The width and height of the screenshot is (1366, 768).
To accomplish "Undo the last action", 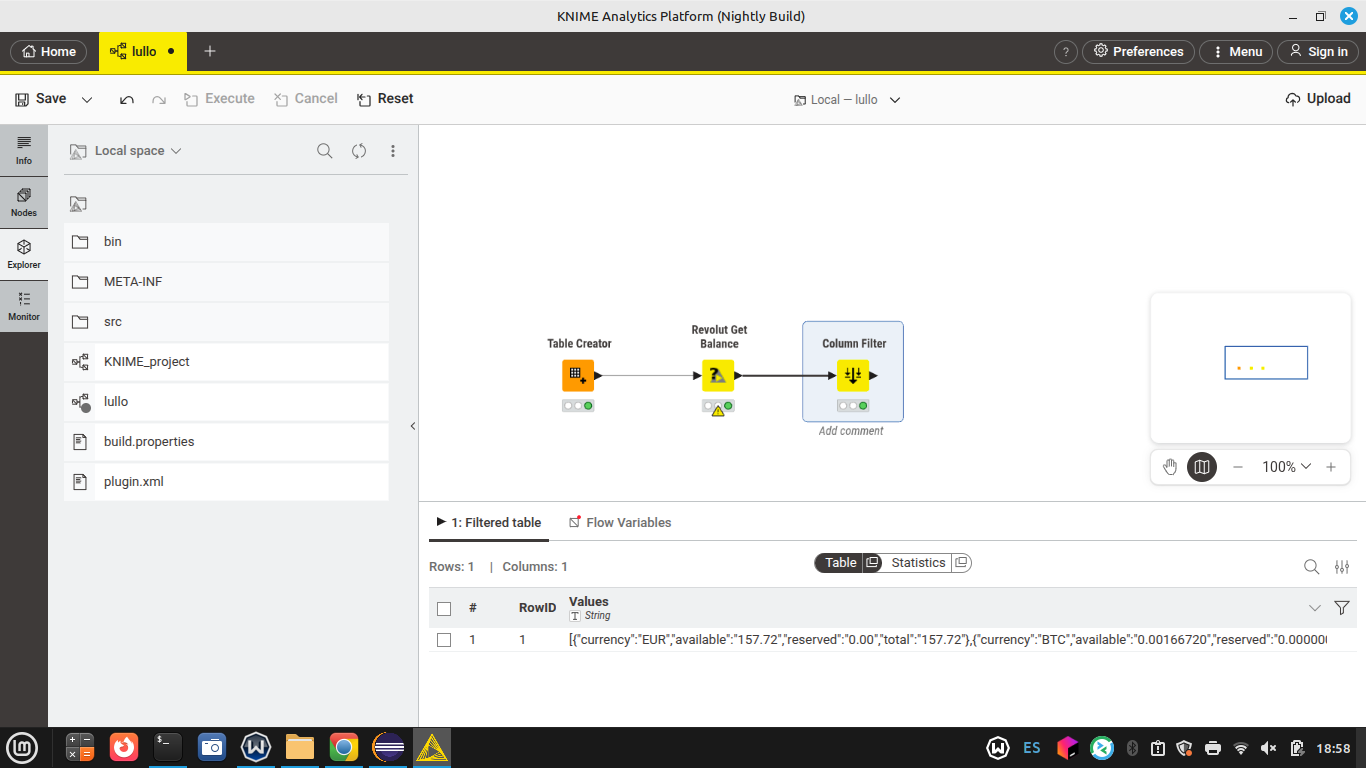I will 127,99.
